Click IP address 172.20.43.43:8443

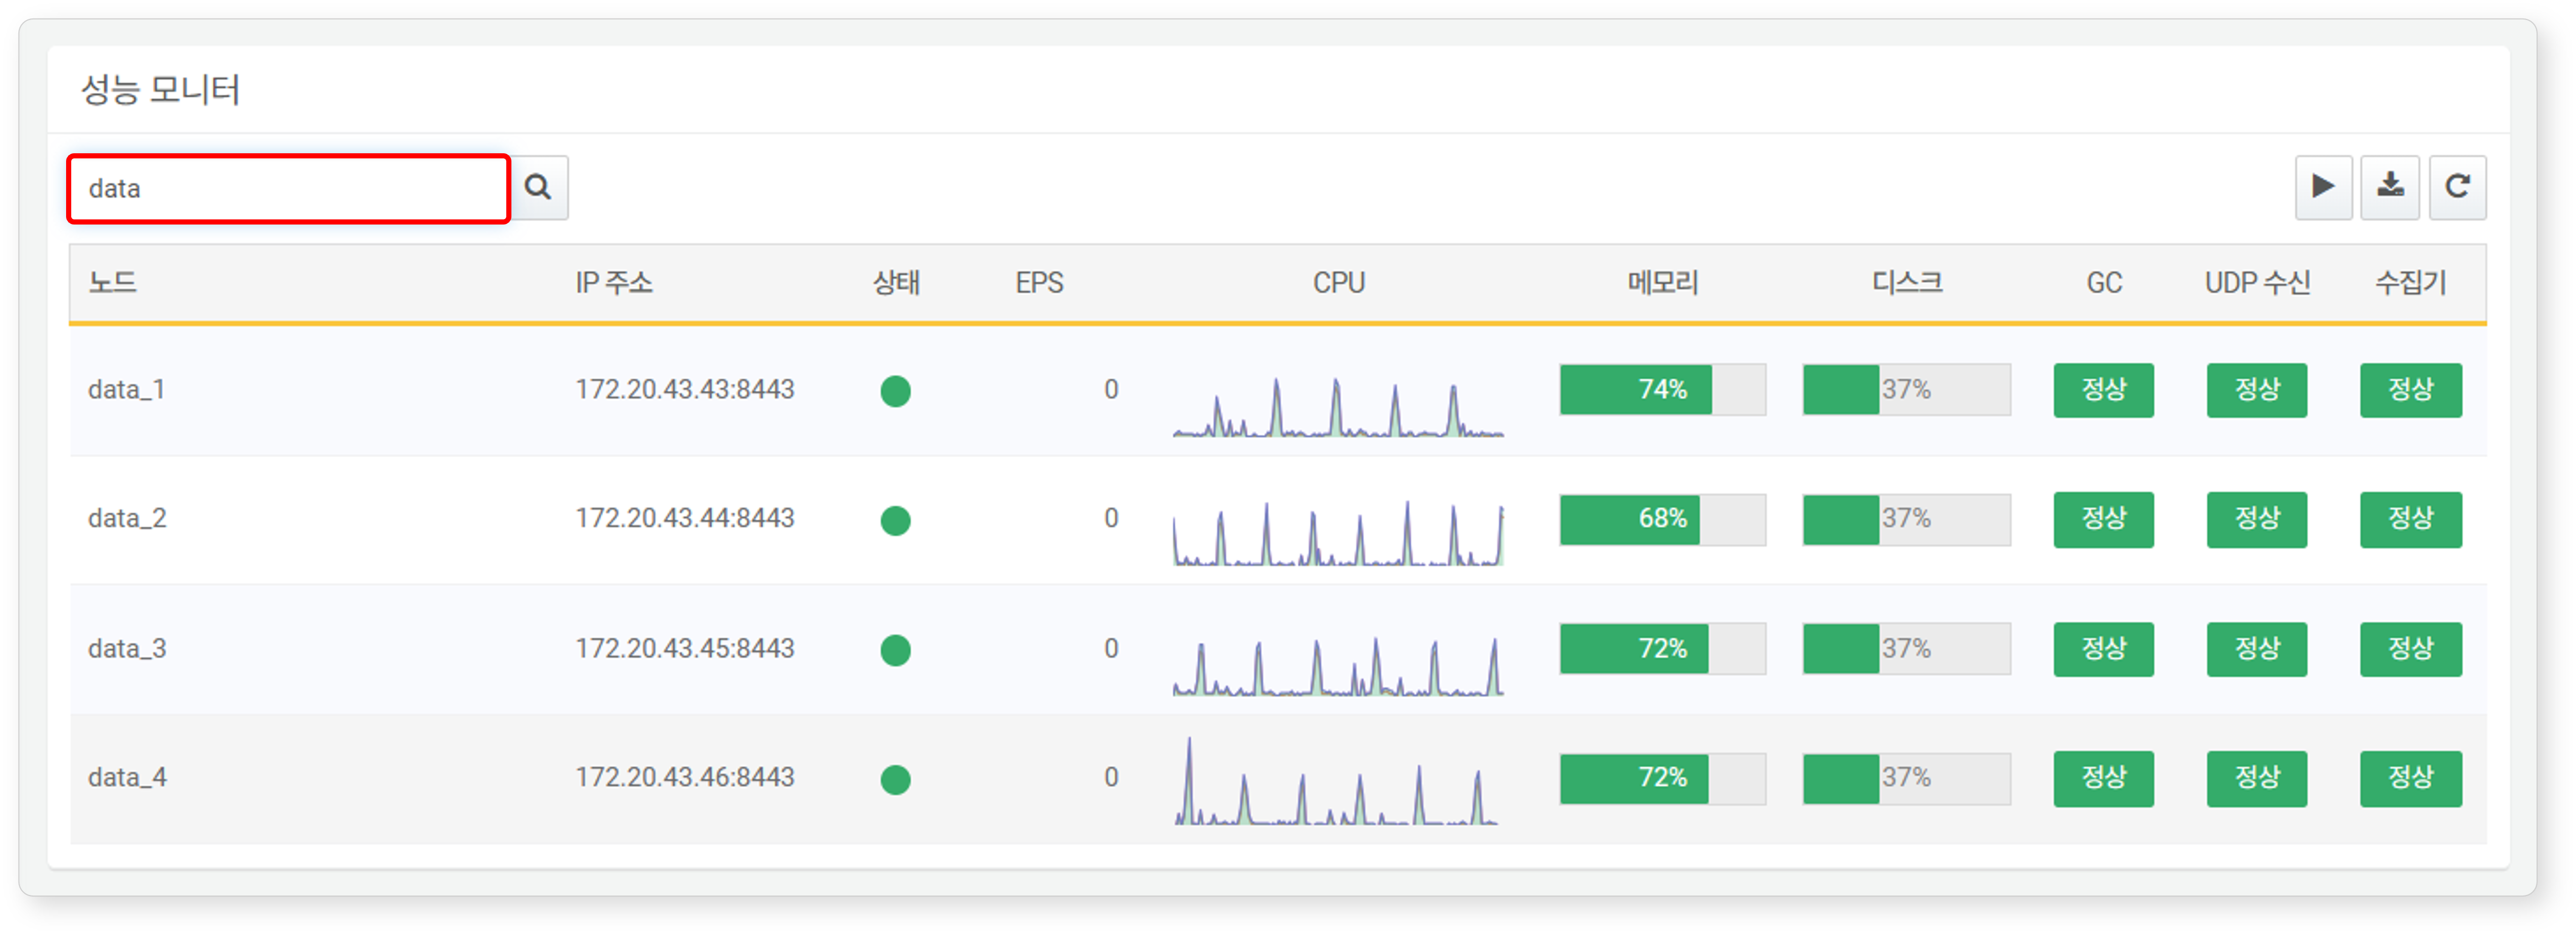click(x=685, y=389)
